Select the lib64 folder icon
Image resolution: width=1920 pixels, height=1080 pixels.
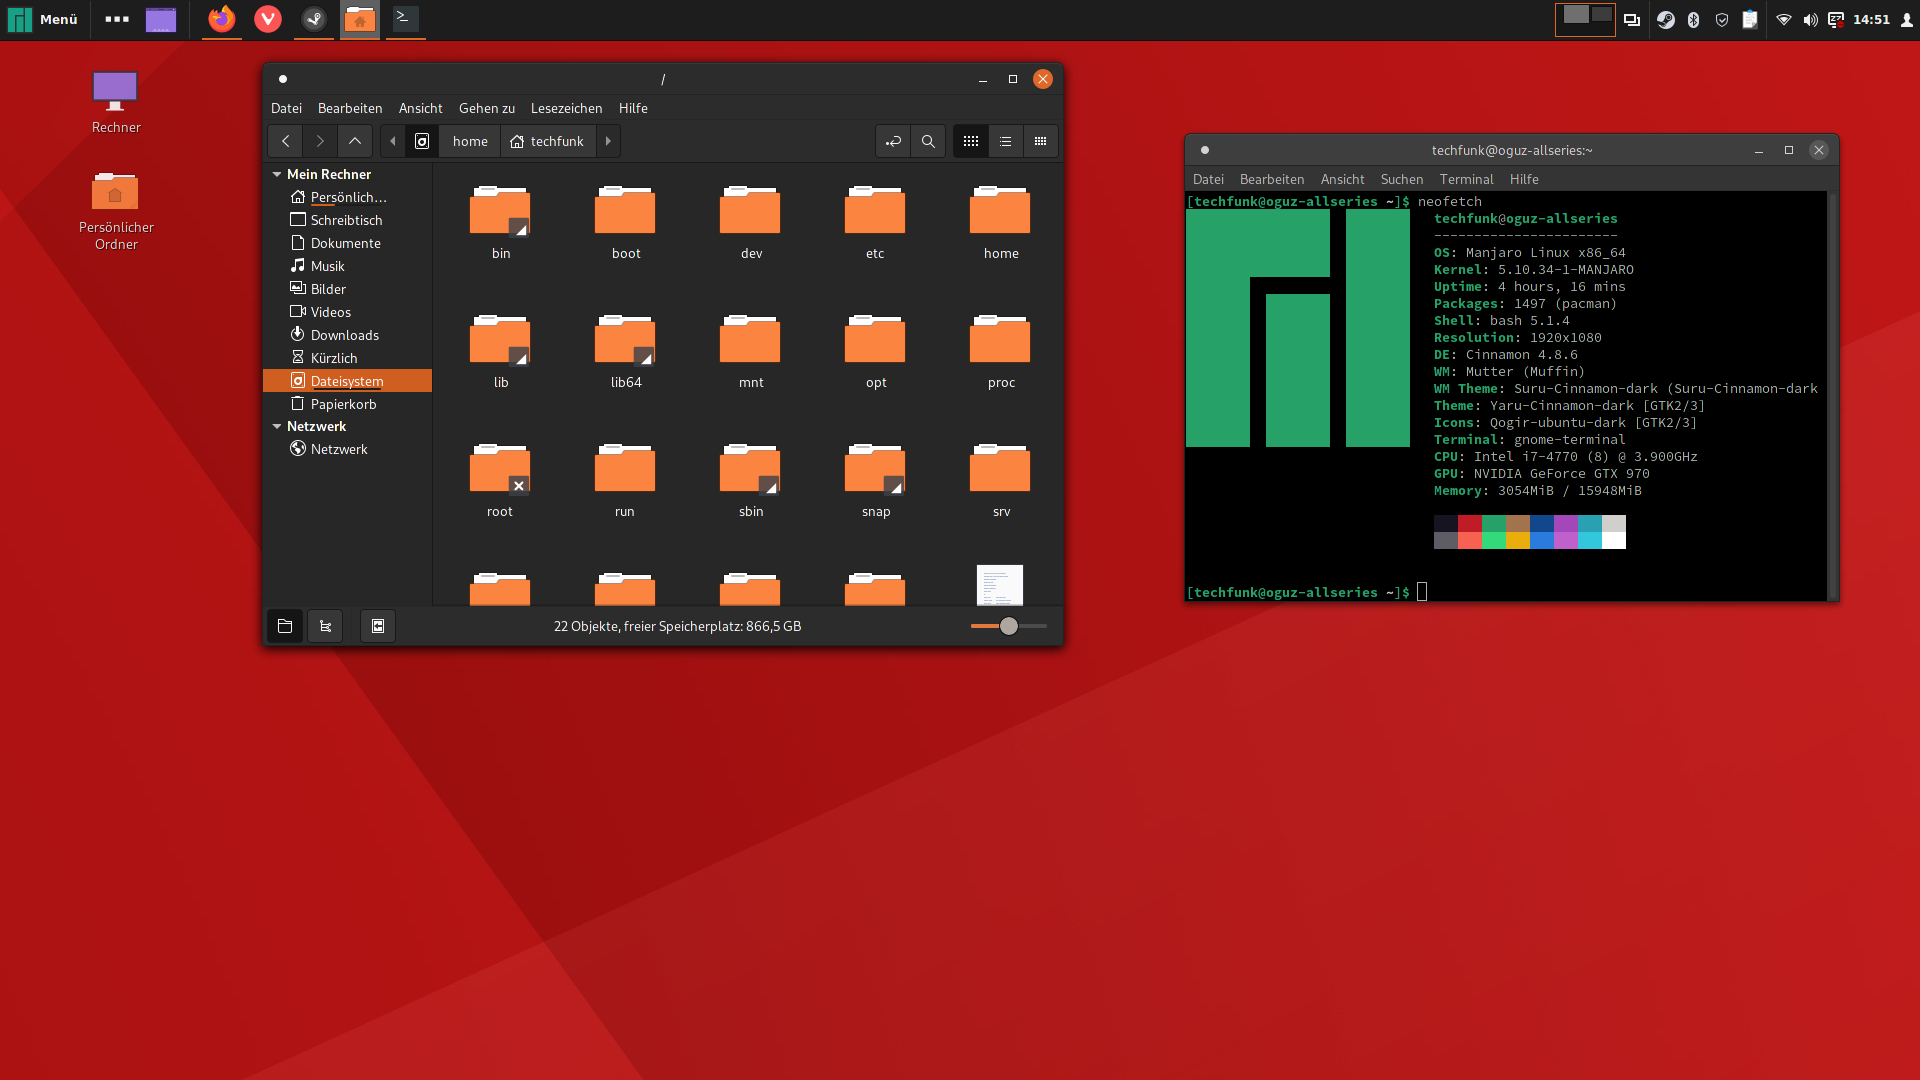[x=625, y=340]
